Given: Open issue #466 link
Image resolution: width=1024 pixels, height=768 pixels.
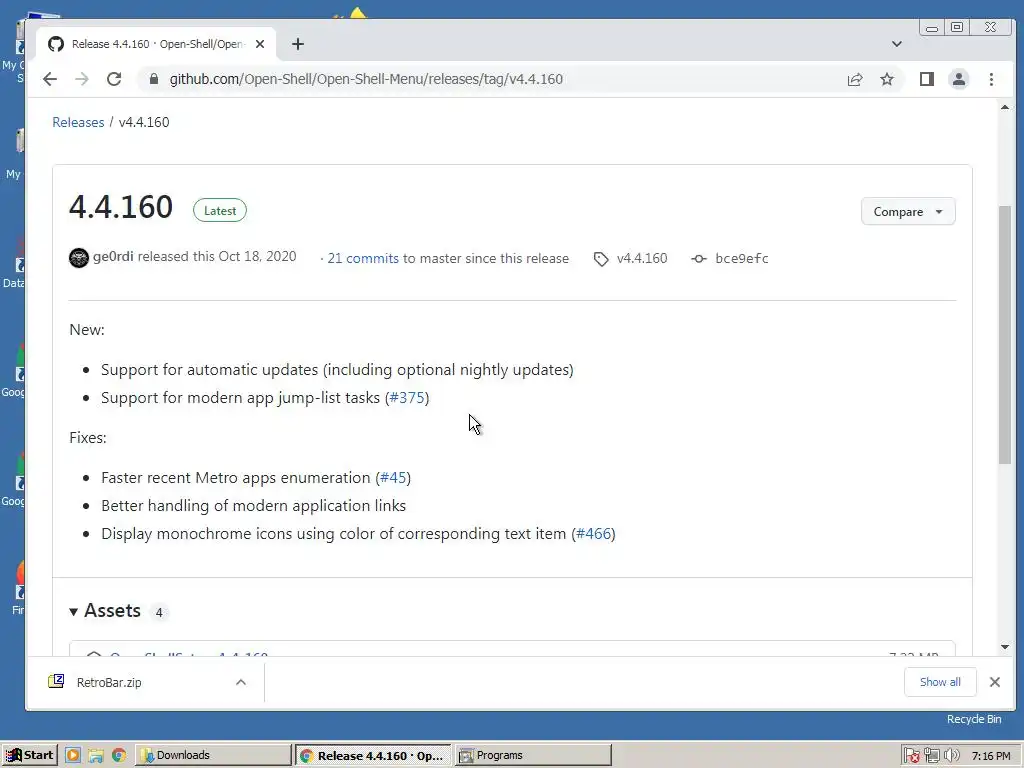Looking at the screenshot, I should click(594, 534).
